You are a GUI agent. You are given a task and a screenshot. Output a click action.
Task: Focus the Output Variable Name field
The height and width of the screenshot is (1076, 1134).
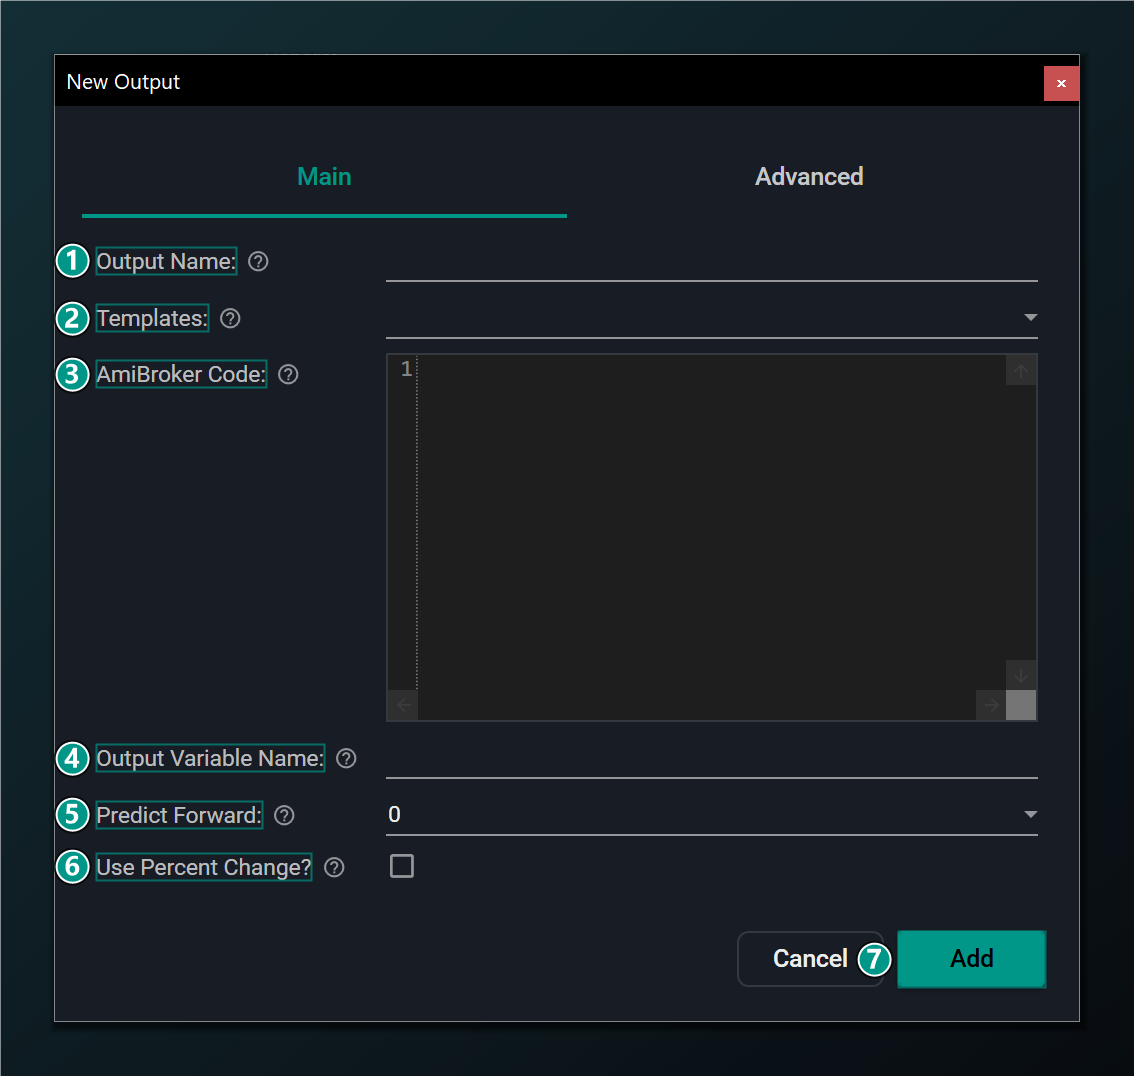(x=712, y=759)
